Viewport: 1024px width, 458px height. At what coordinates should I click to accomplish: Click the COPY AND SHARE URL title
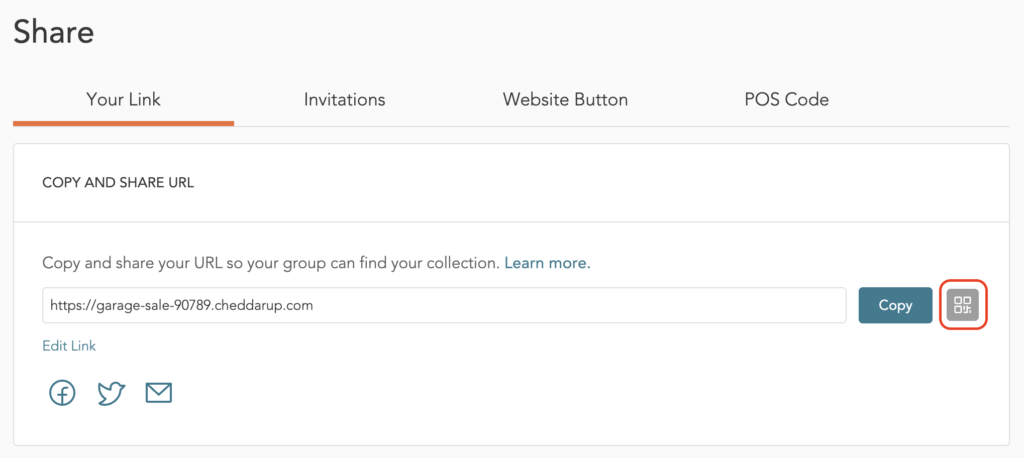[x=118, y=183]
